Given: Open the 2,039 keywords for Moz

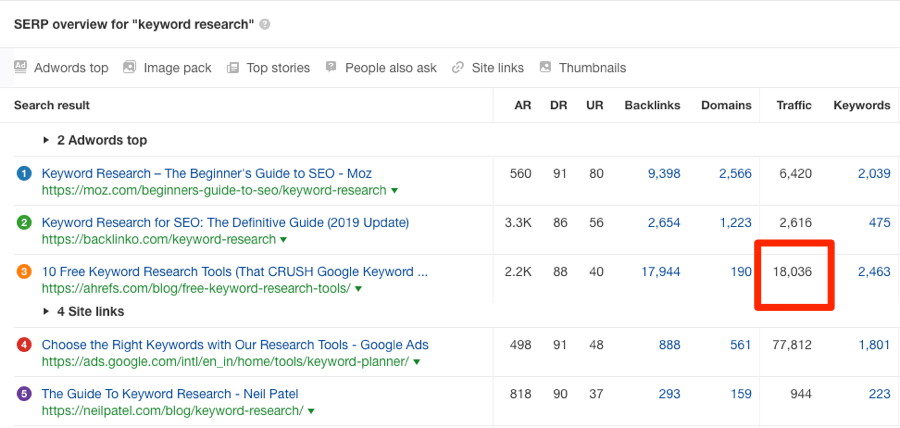Looking at the screenshot, I should [x=874, y=173].
